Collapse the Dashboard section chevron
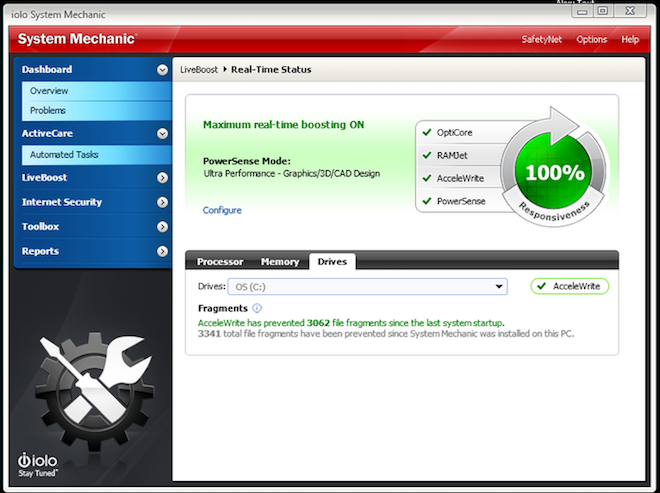Viewport: 660px width, 493px height. pyautogui.click(x=162, y=70)
